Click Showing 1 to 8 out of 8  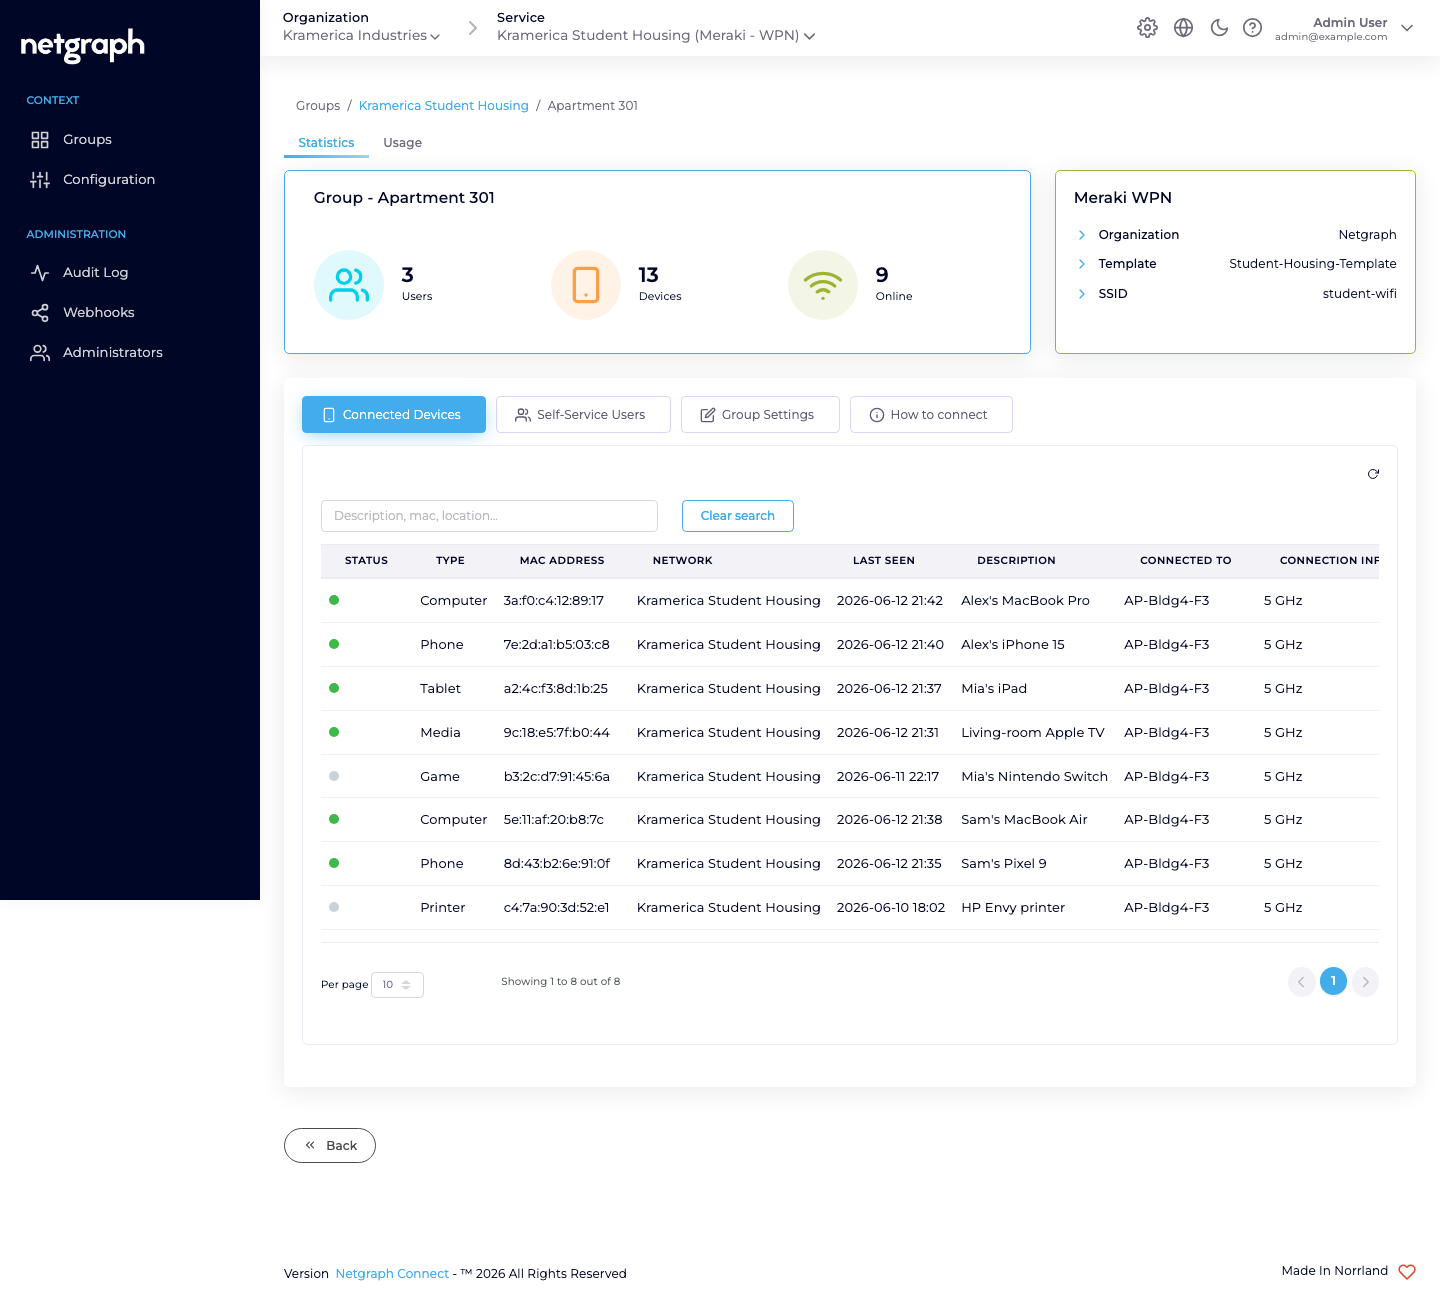[x=561, y=982]
